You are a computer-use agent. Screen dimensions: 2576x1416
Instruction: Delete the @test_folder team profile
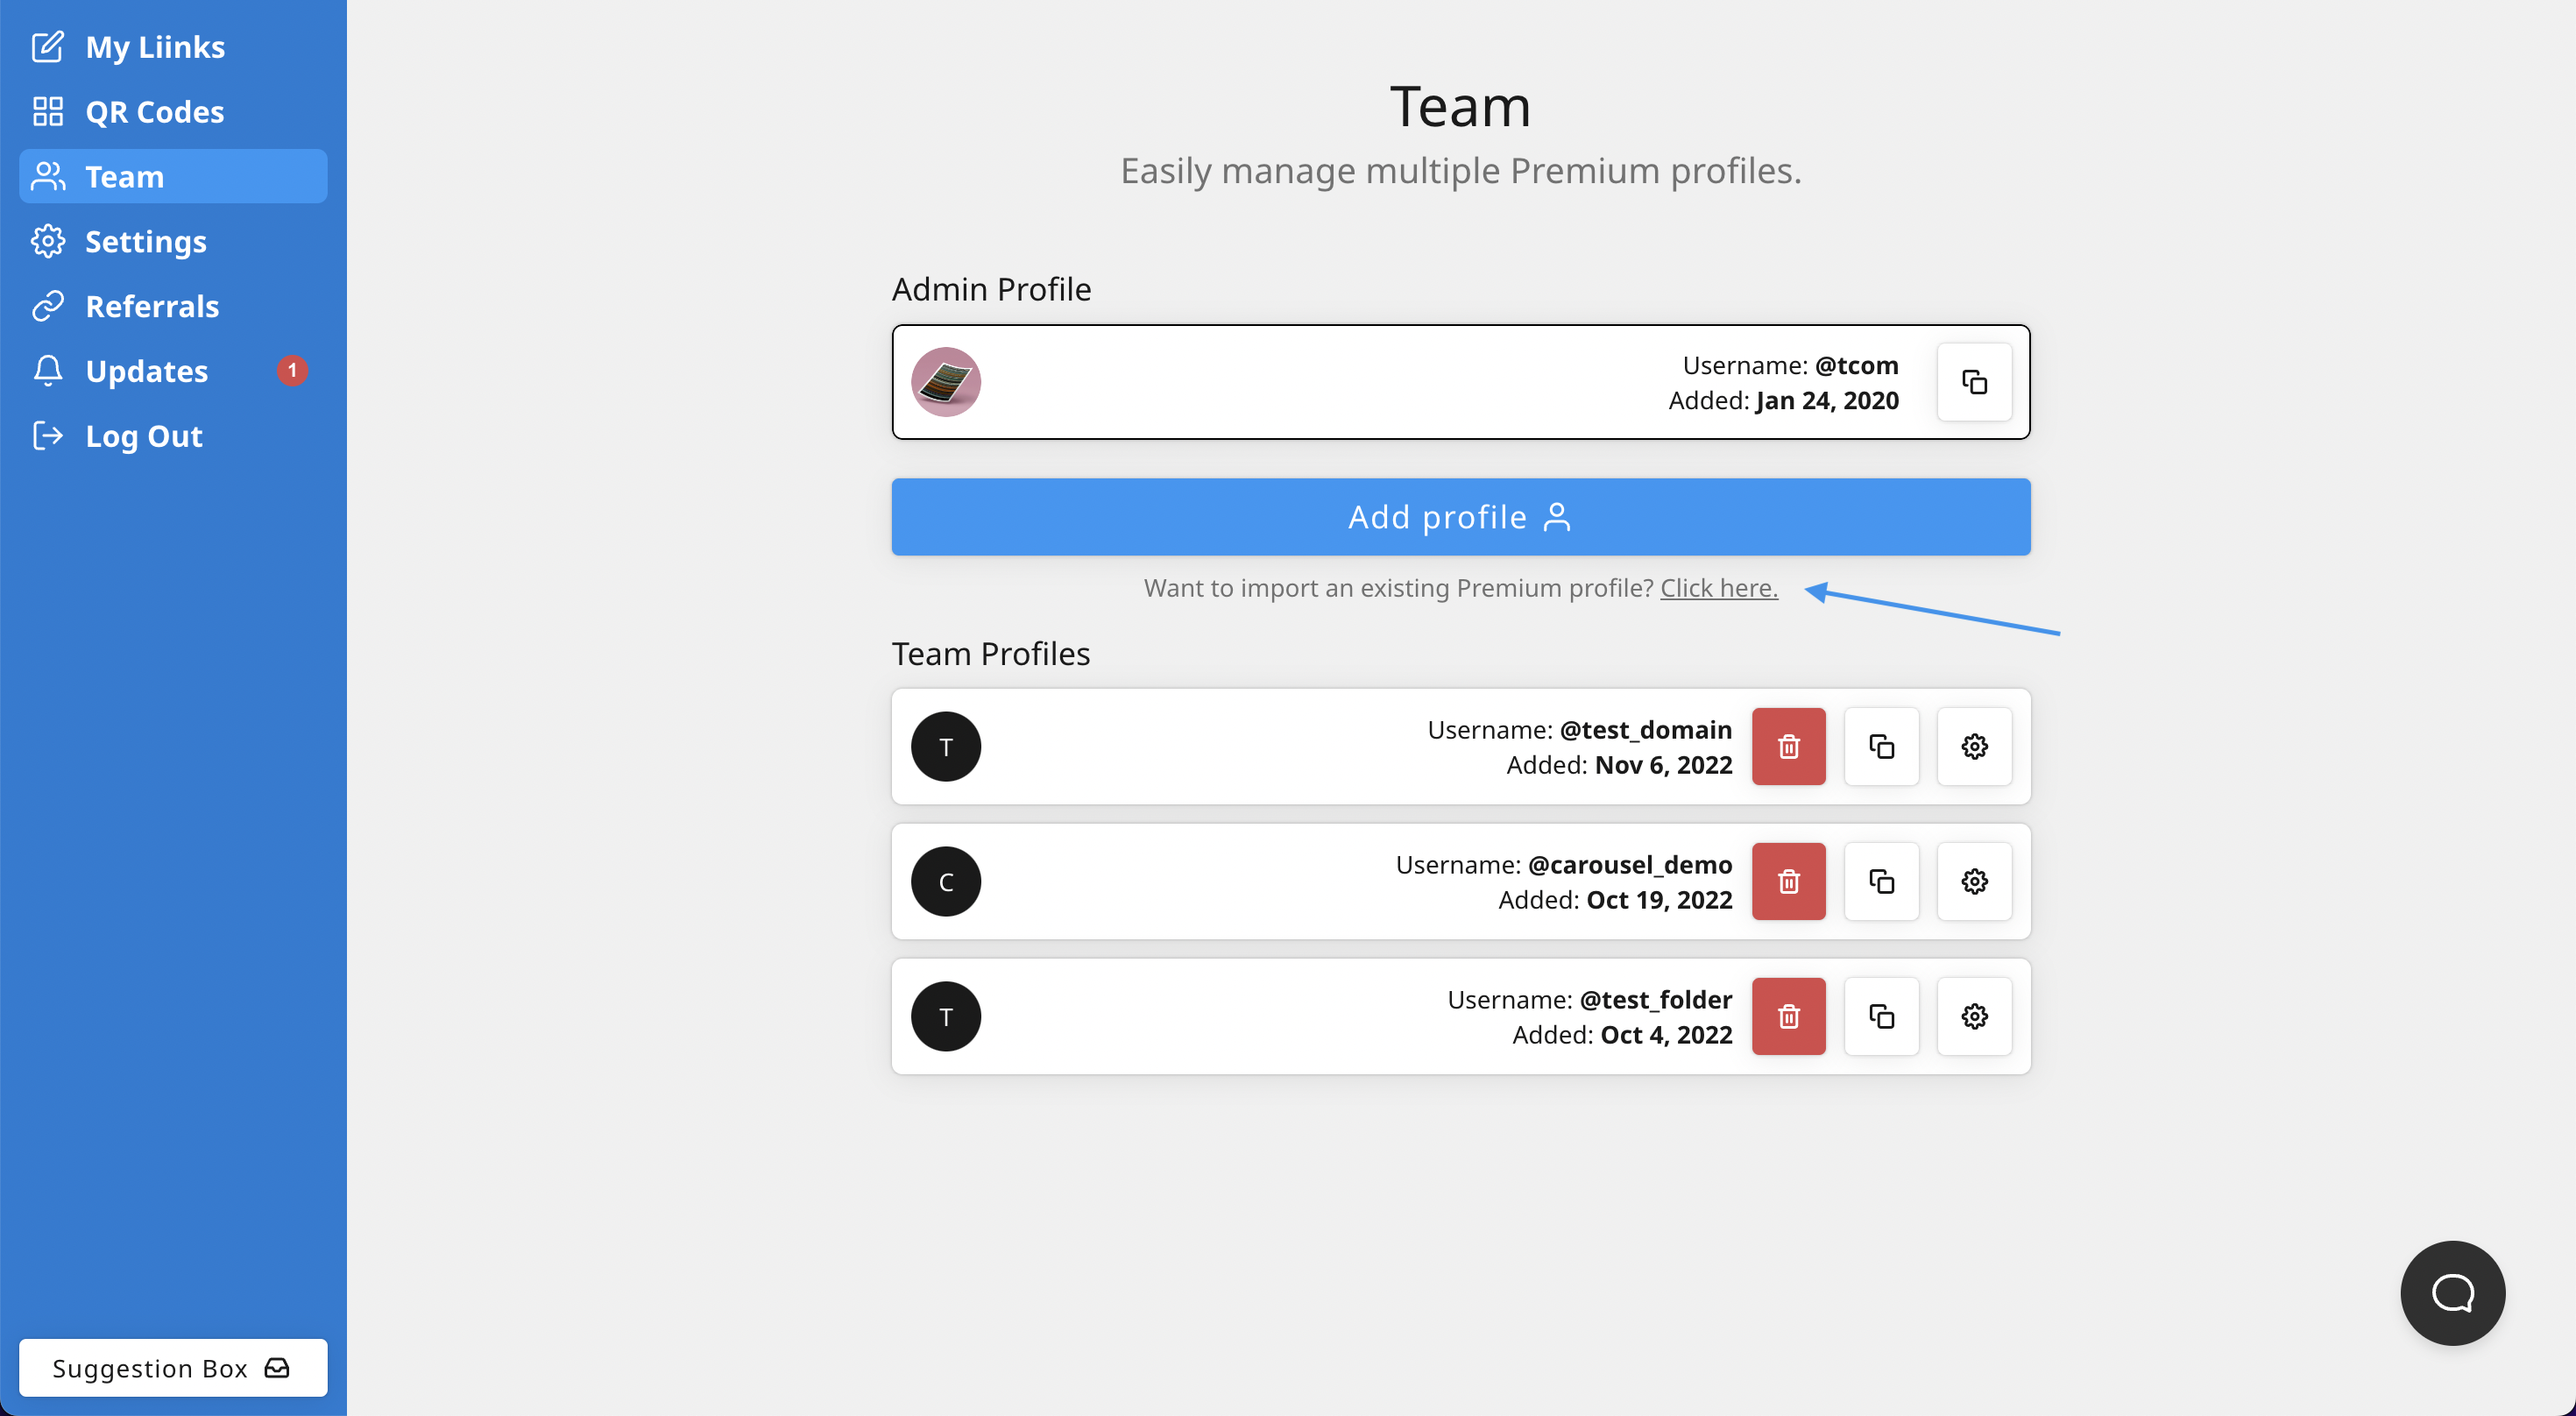pos(1788,1016)
